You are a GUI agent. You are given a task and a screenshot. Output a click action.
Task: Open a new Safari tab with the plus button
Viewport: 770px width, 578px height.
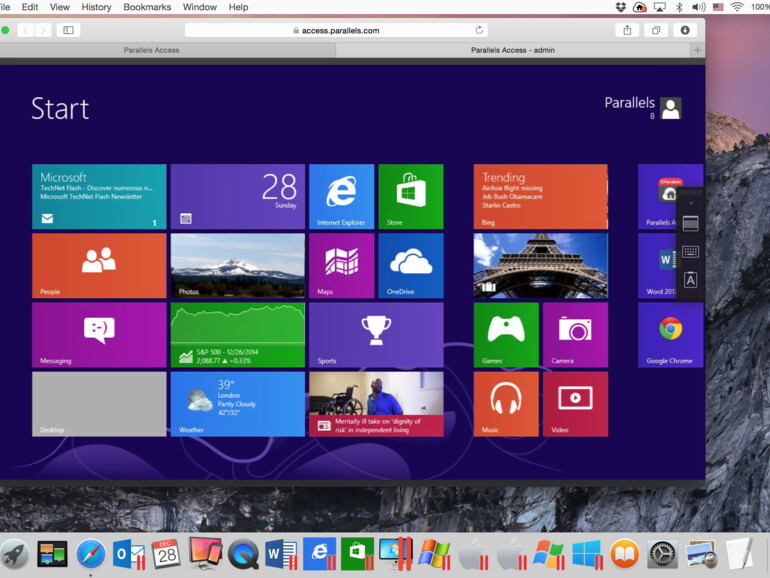tap(697, 50)
